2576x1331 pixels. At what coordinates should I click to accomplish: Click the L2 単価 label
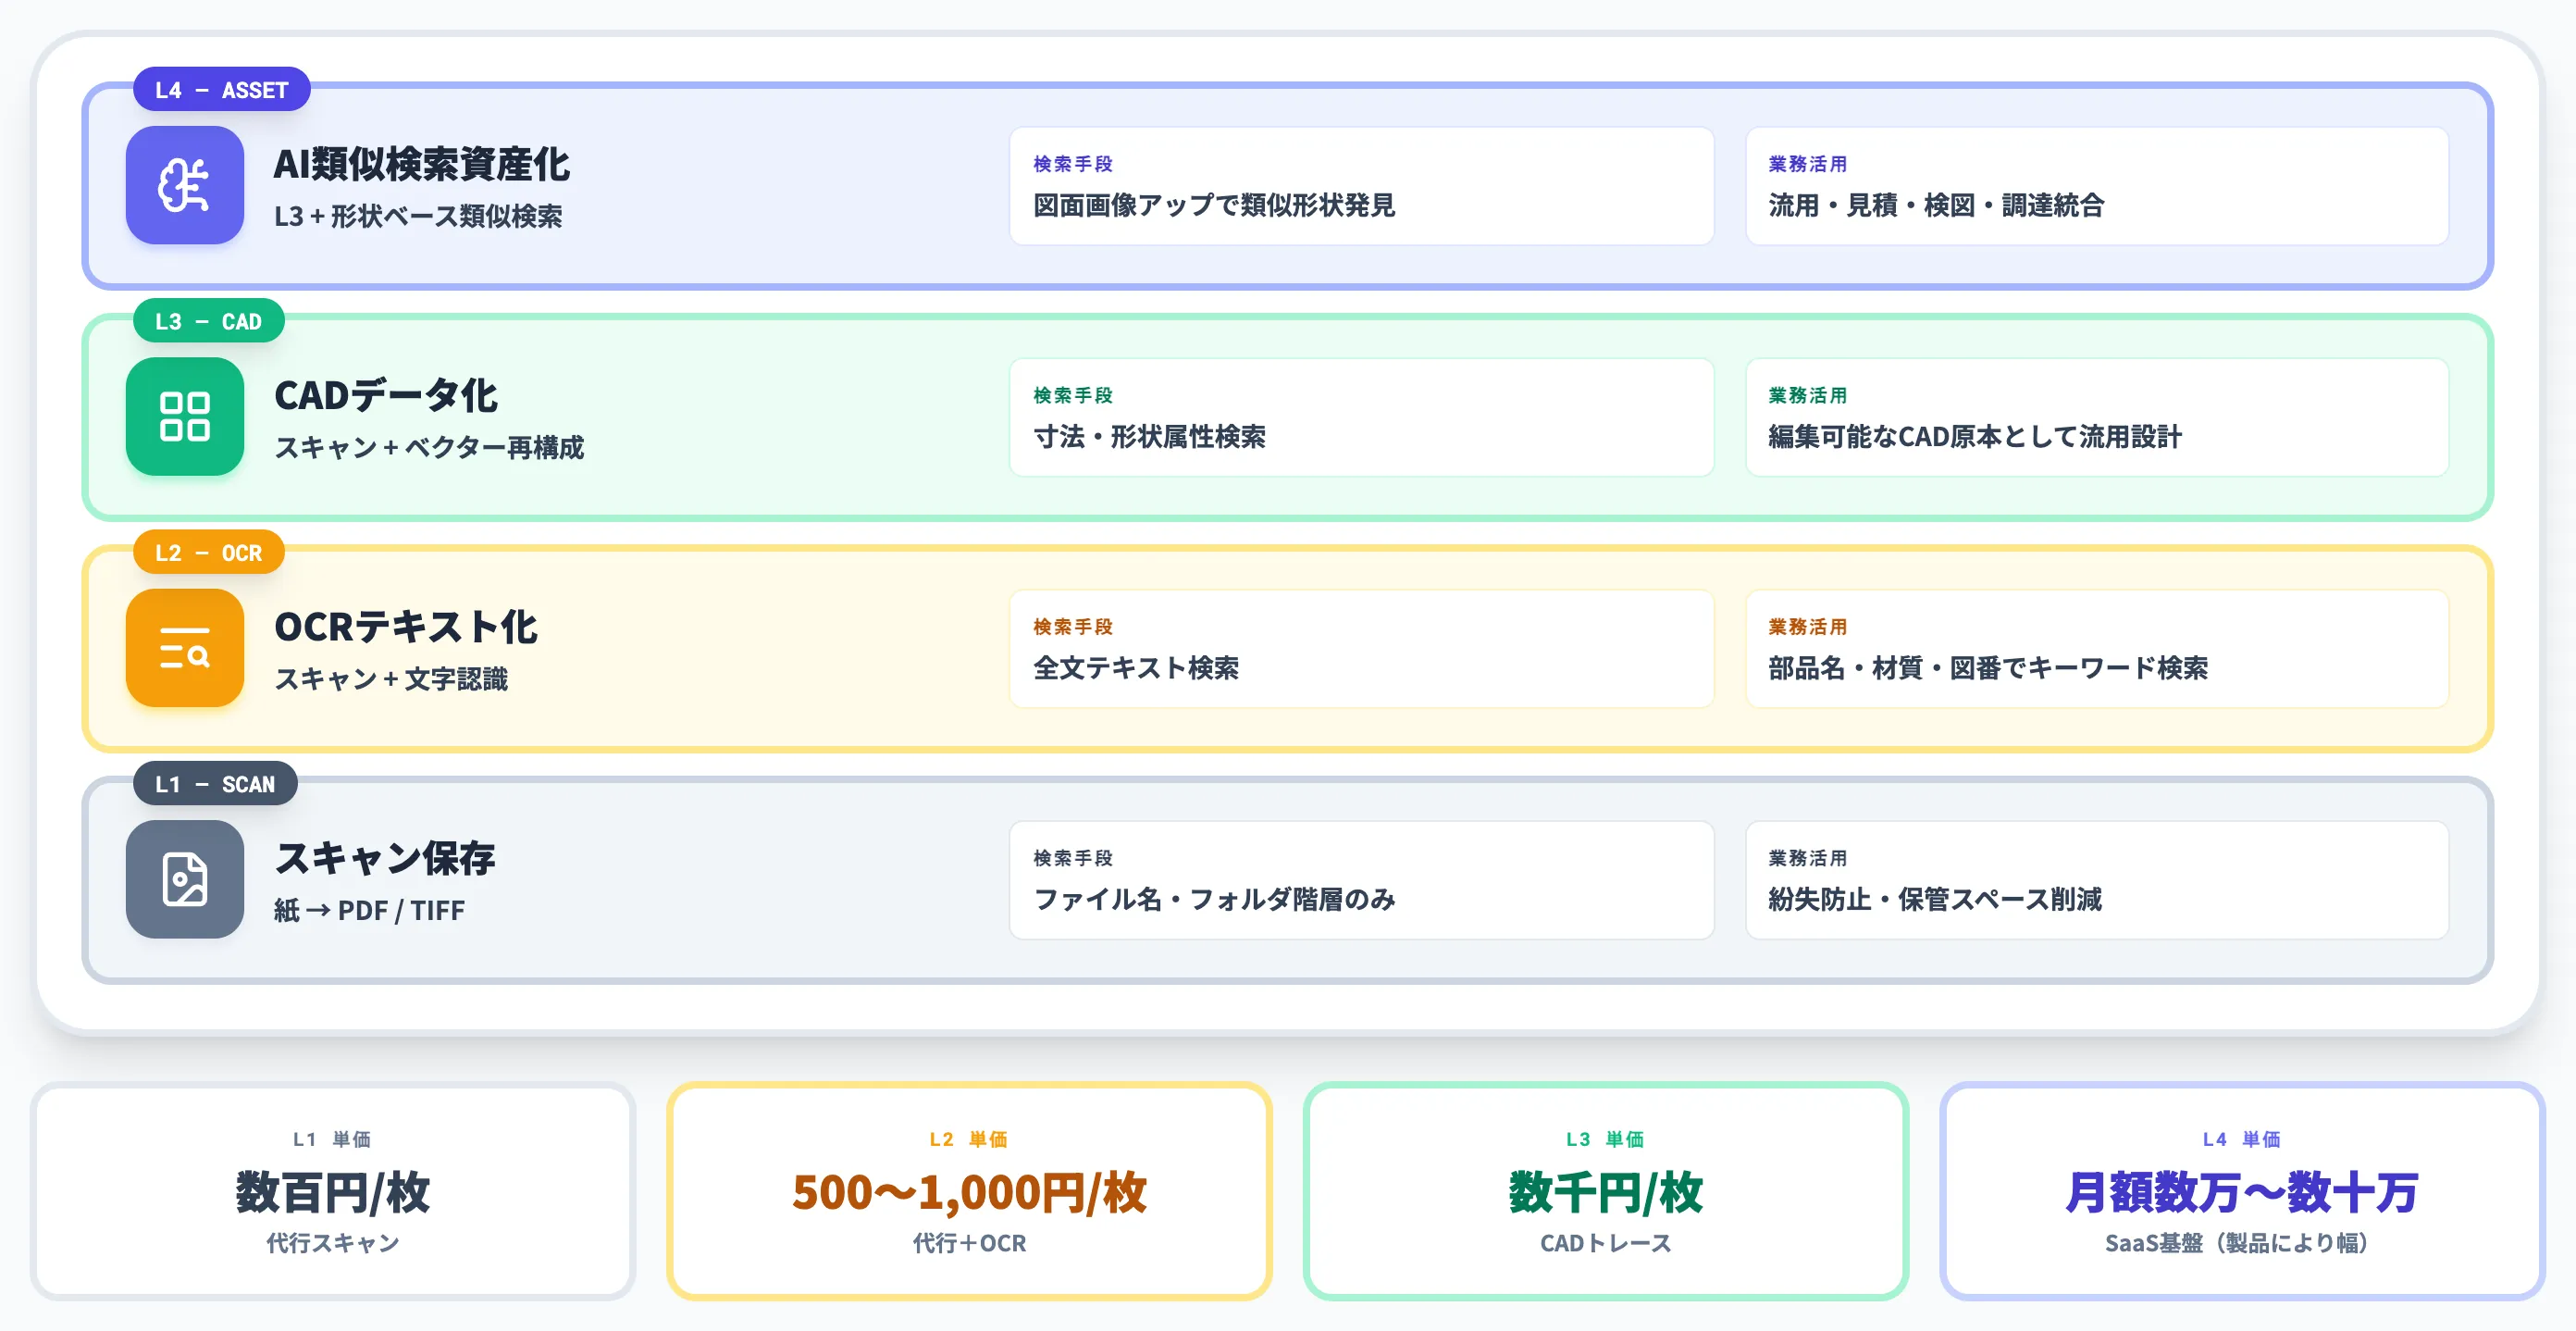pyautogui.click(x=968, y=1139)
